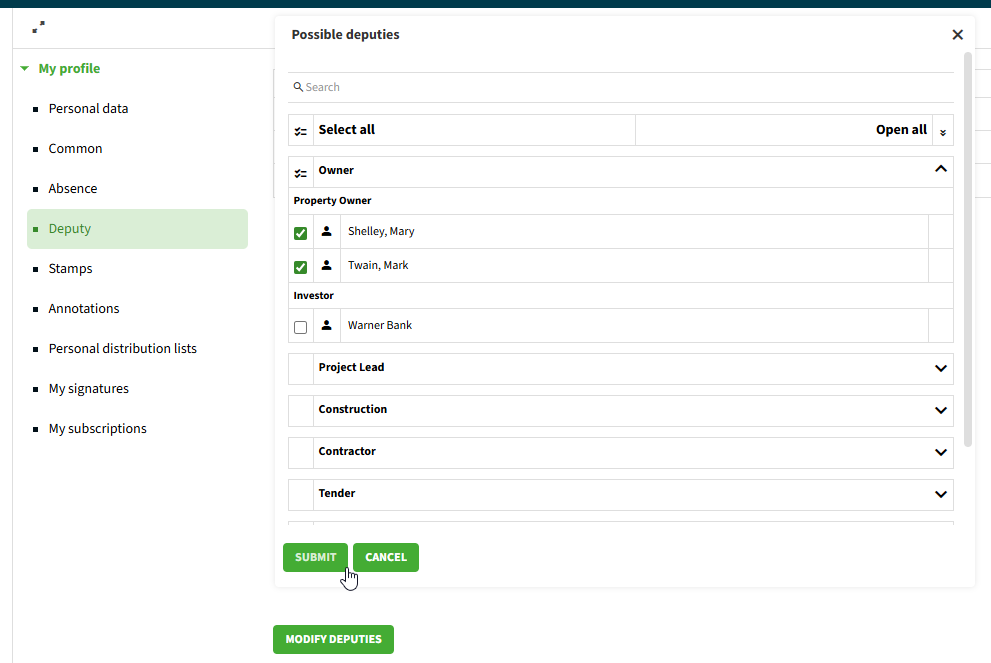This screenshot has height=663, width=991.
Task: Collapse the Owner group
Action: 940,170
